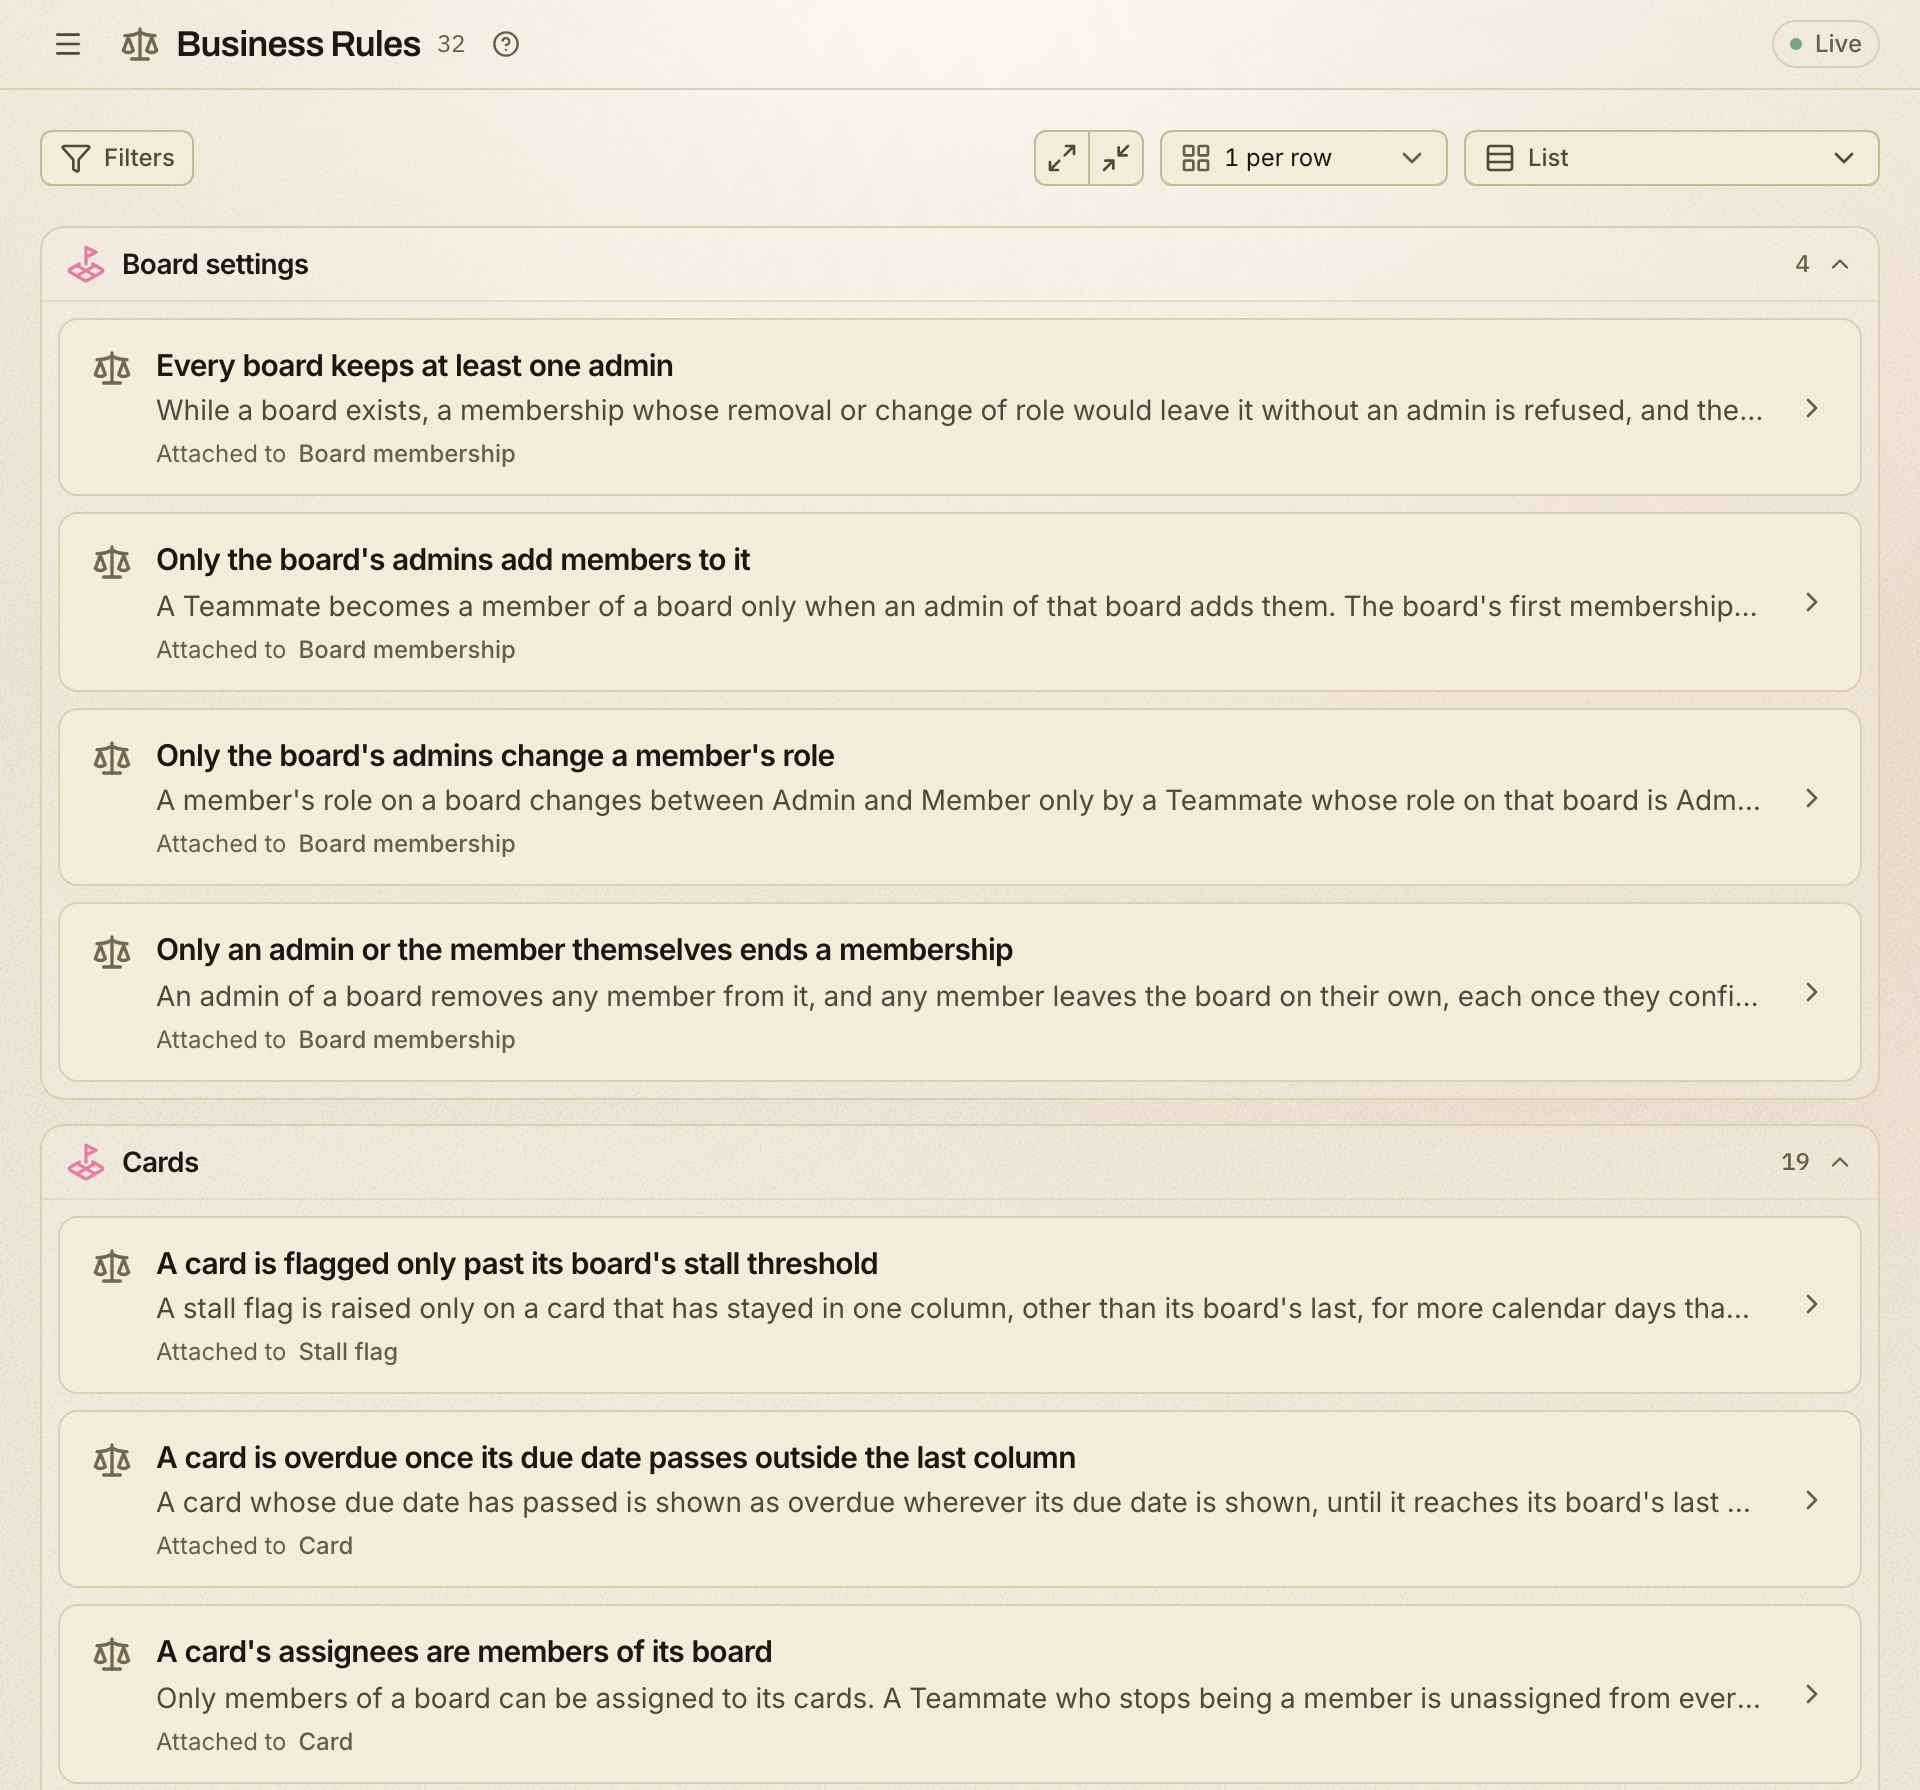Image resolution: width=1920 pixels, height=1790 pixels.
Task: Click 'Board membership' link under 'ends a membership' rule
Action: [407, 1040]
